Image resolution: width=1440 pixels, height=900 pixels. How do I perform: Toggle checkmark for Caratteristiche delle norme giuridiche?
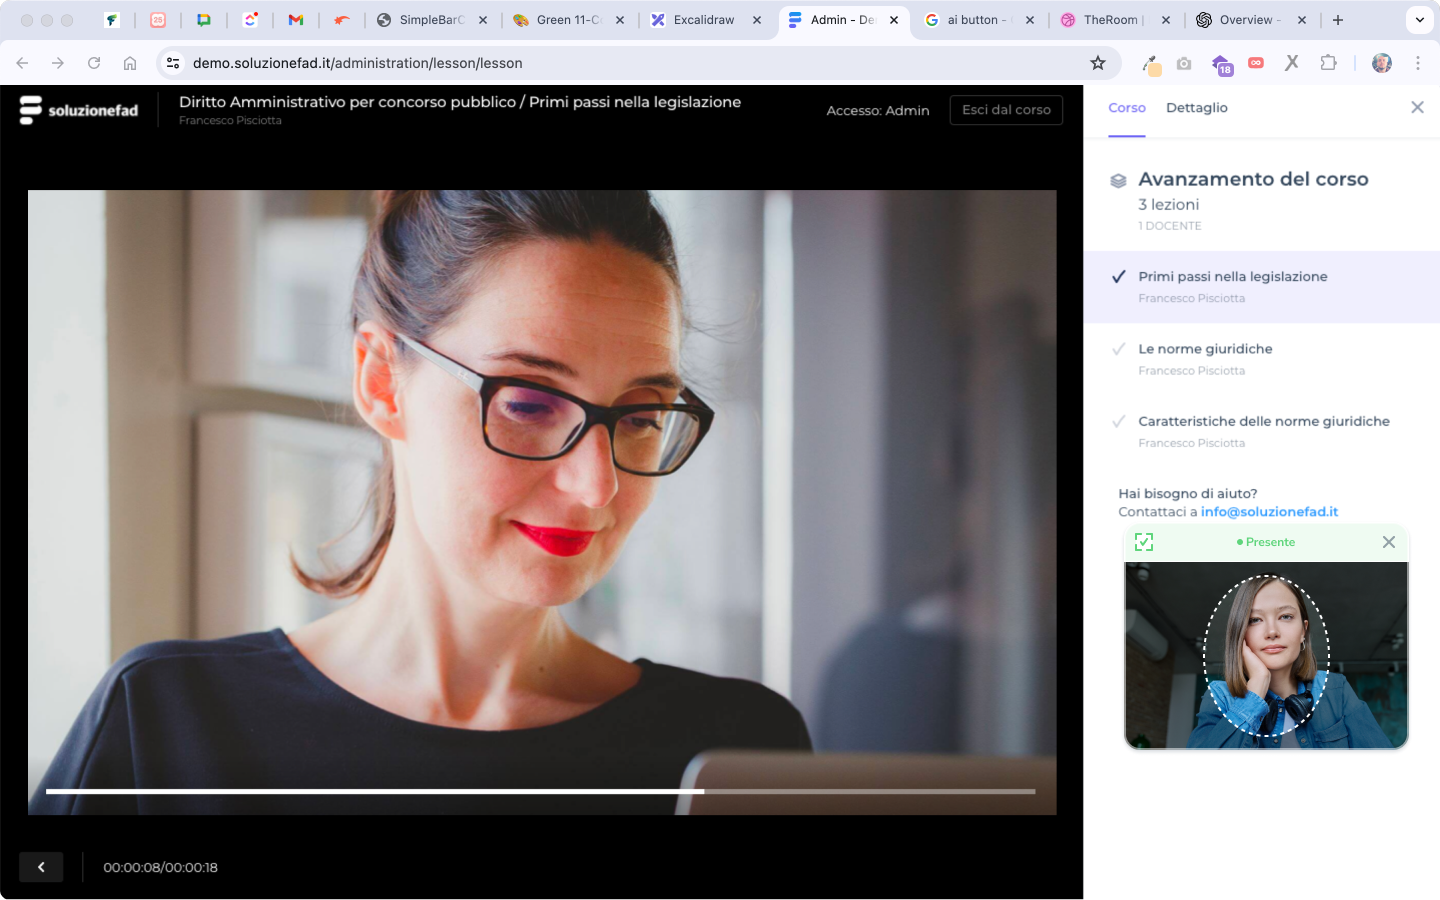pos(1119,422)
